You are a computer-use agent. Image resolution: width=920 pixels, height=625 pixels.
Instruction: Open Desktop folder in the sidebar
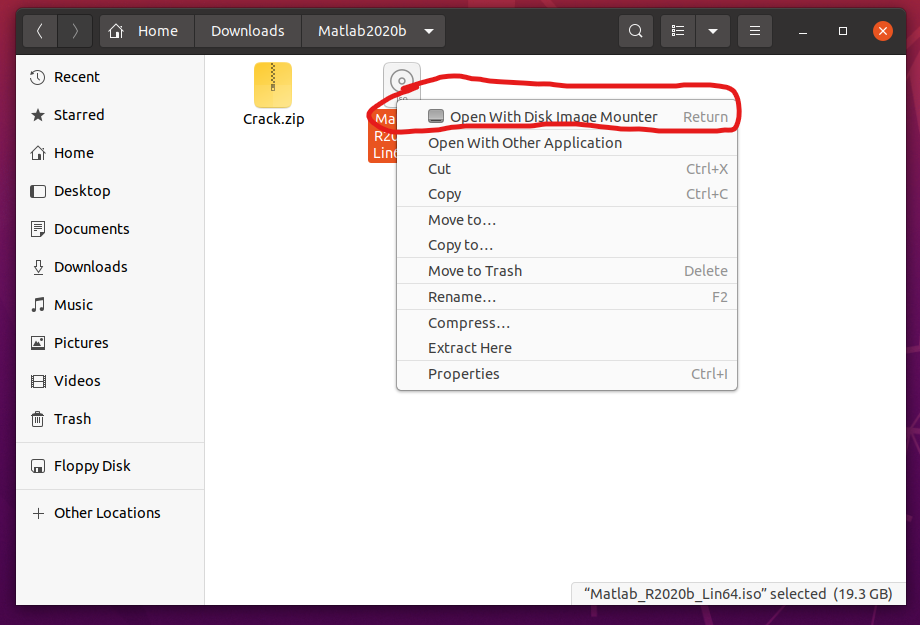click(110, 191)
